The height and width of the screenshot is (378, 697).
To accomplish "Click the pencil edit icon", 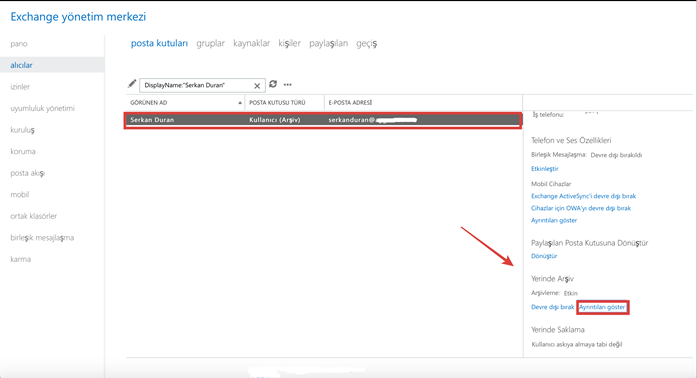I will pyautogui.click(x=132, y=84).
